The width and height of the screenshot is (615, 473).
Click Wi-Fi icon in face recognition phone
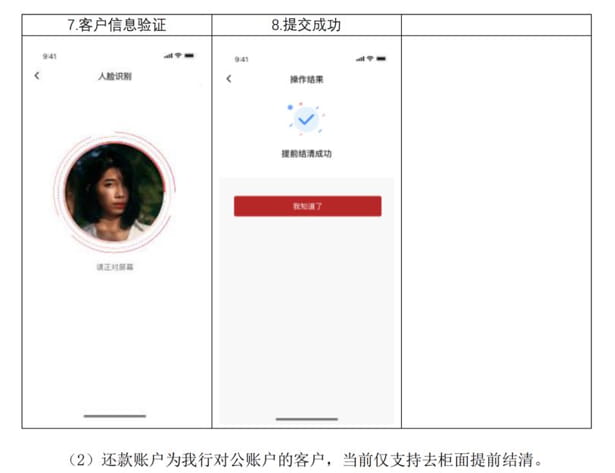tap(178, 55)
